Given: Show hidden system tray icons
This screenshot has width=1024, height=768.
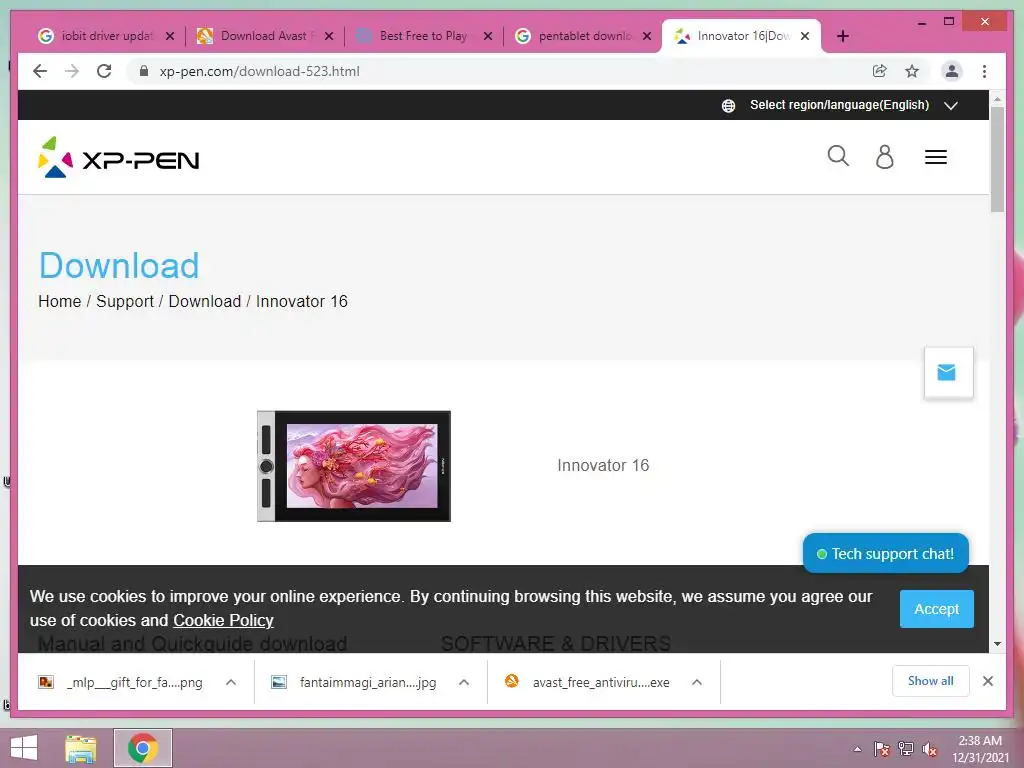Looking at the screenshot, I should pyautogui.click(x=857, y=749).
